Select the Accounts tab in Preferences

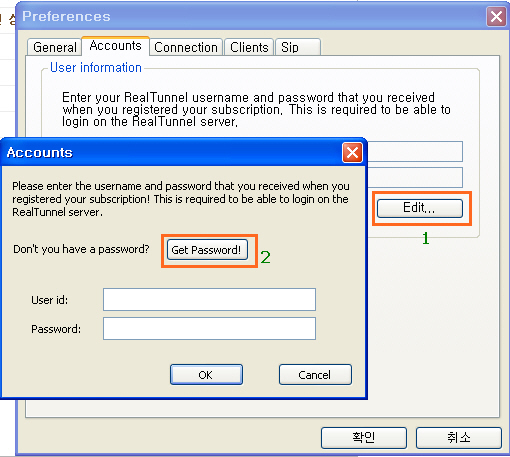pos(115,46)
